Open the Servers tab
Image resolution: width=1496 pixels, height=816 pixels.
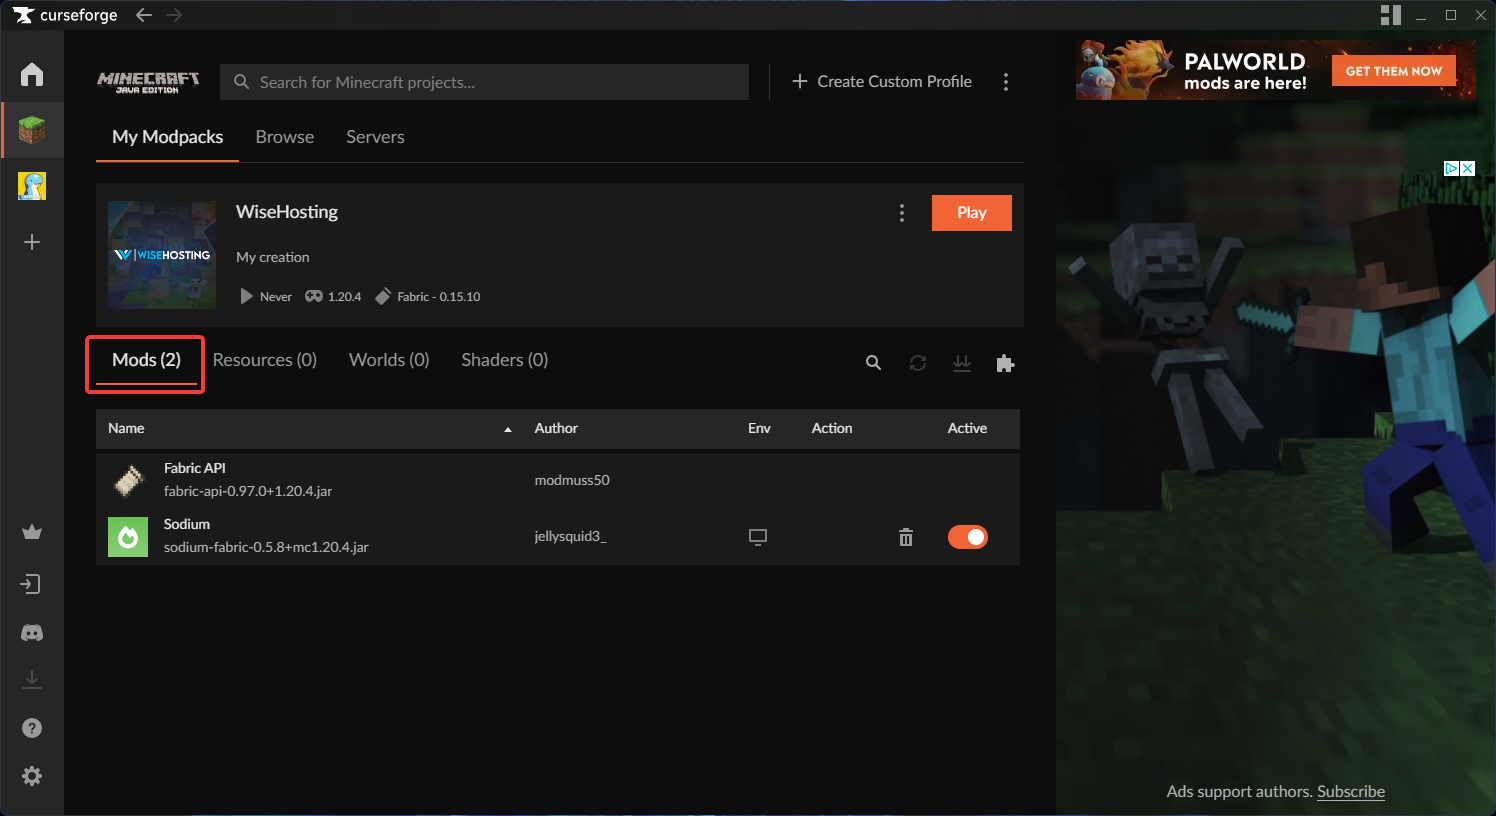pos(375,137)
